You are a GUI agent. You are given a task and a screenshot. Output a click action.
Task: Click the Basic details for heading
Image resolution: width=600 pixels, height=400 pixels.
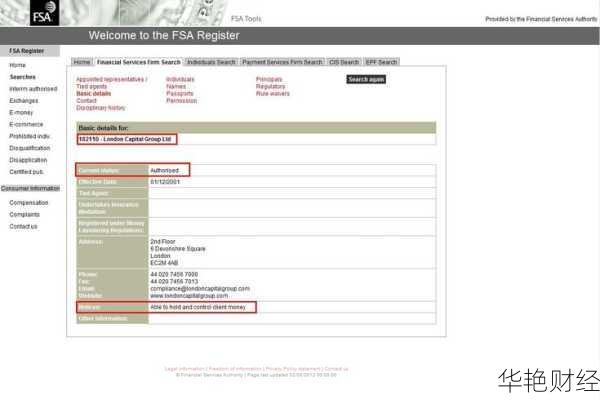click(x=103, y=128)
